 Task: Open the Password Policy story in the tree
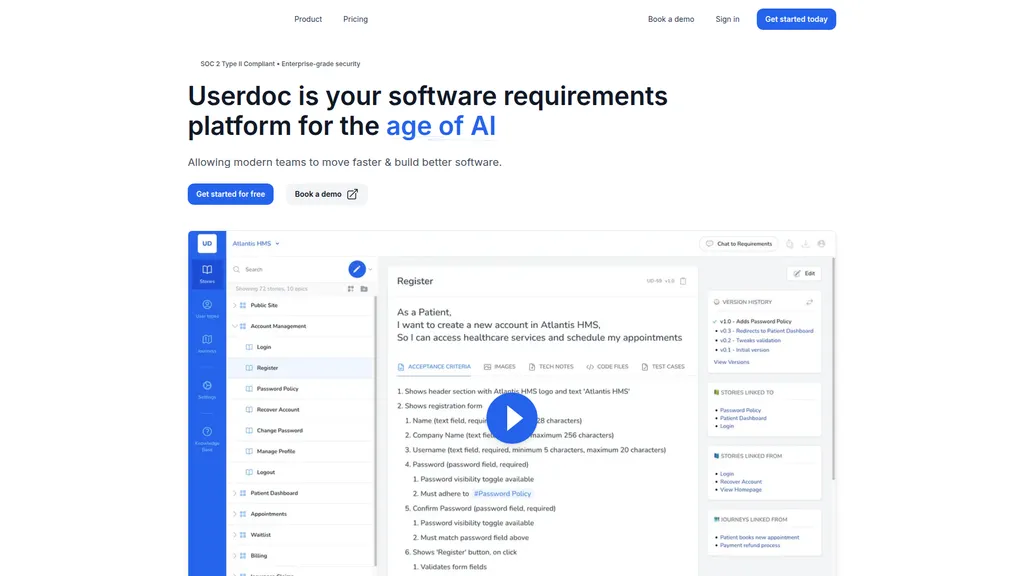(278, 389)
